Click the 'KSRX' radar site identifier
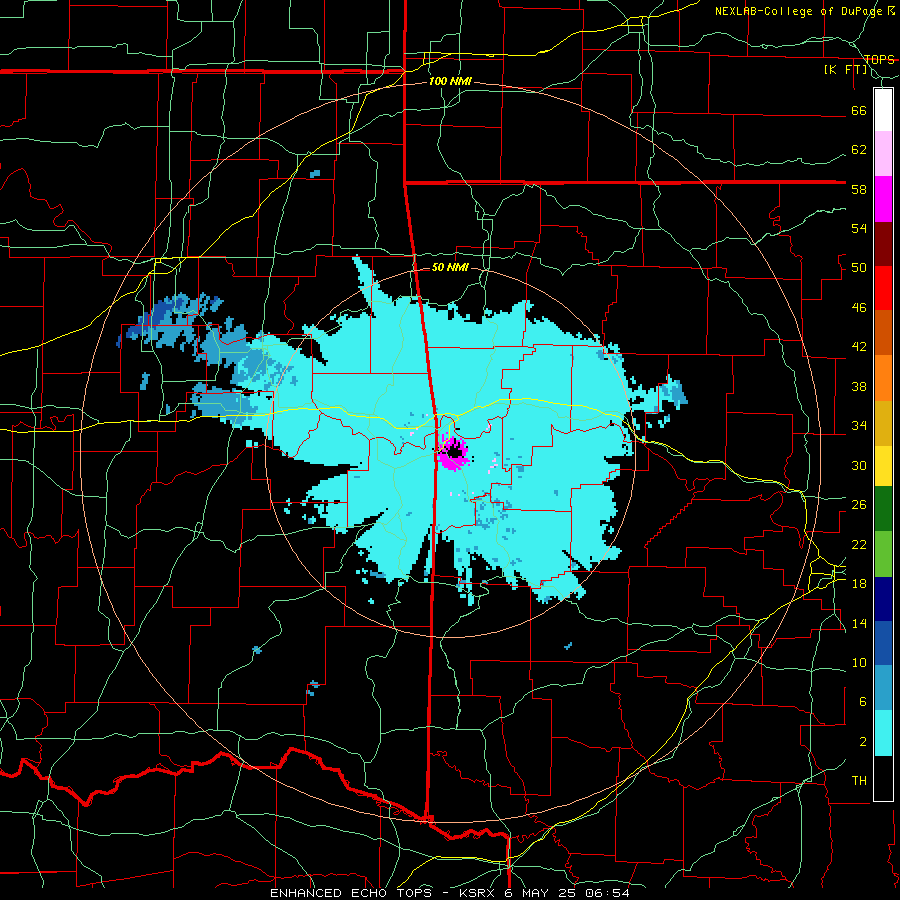Screen dimensions: 900x900 click(x=479, y=893)
